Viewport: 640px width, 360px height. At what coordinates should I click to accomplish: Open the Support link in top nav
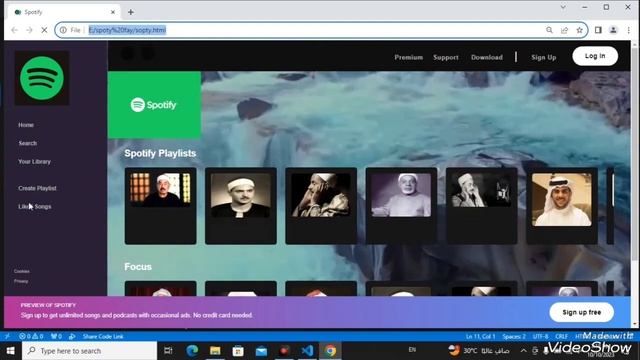tap(446, 58)
